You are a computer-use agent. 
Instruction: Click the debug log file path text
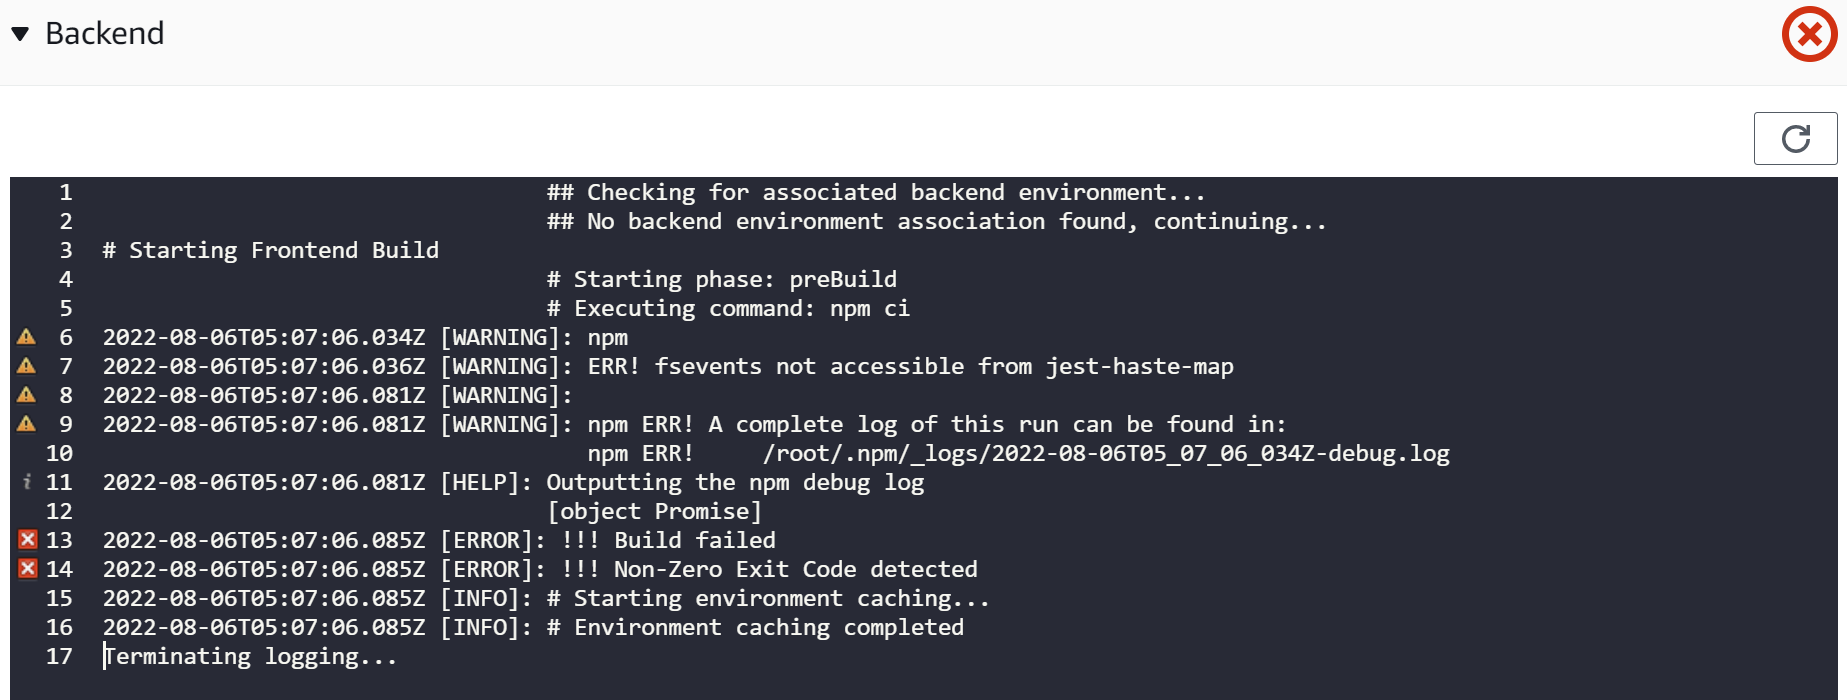pyautogui.click(x=1106, y=453)
